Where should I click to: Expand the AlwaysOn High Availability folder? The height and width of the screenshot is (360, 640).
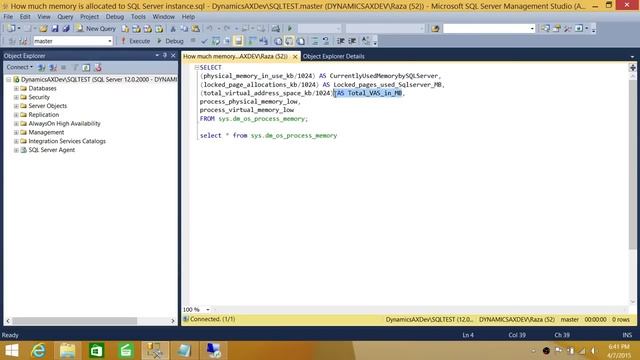tap(16, 124)
